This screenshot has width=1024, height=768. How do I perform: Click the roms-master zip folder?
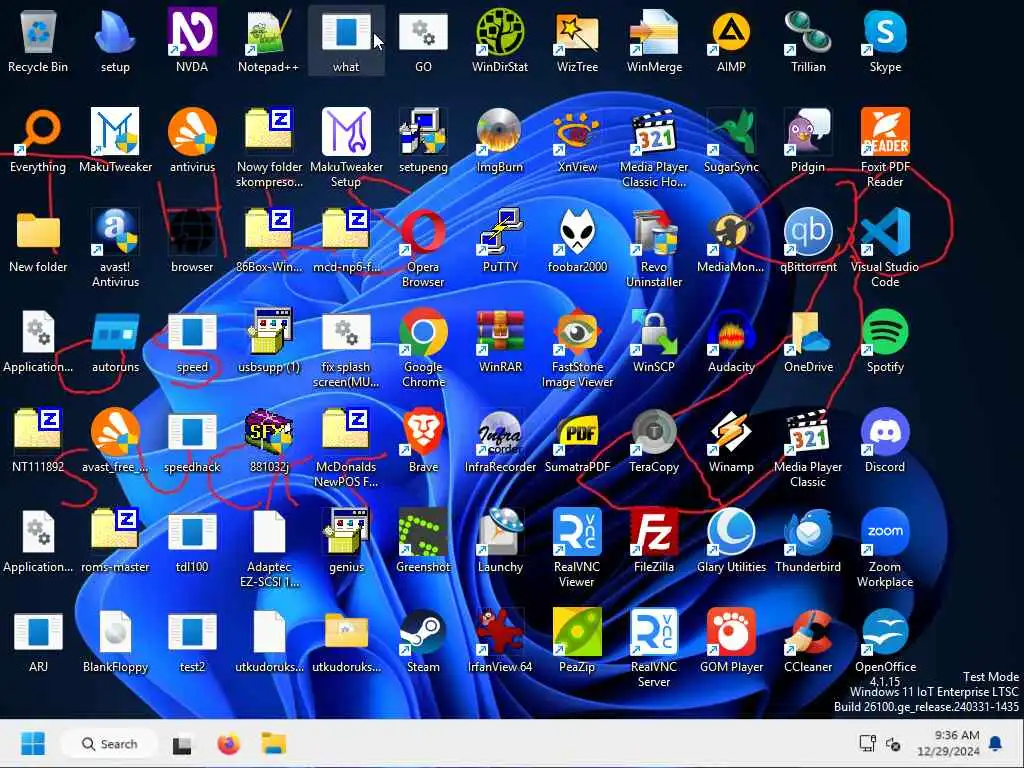(116, 530)
